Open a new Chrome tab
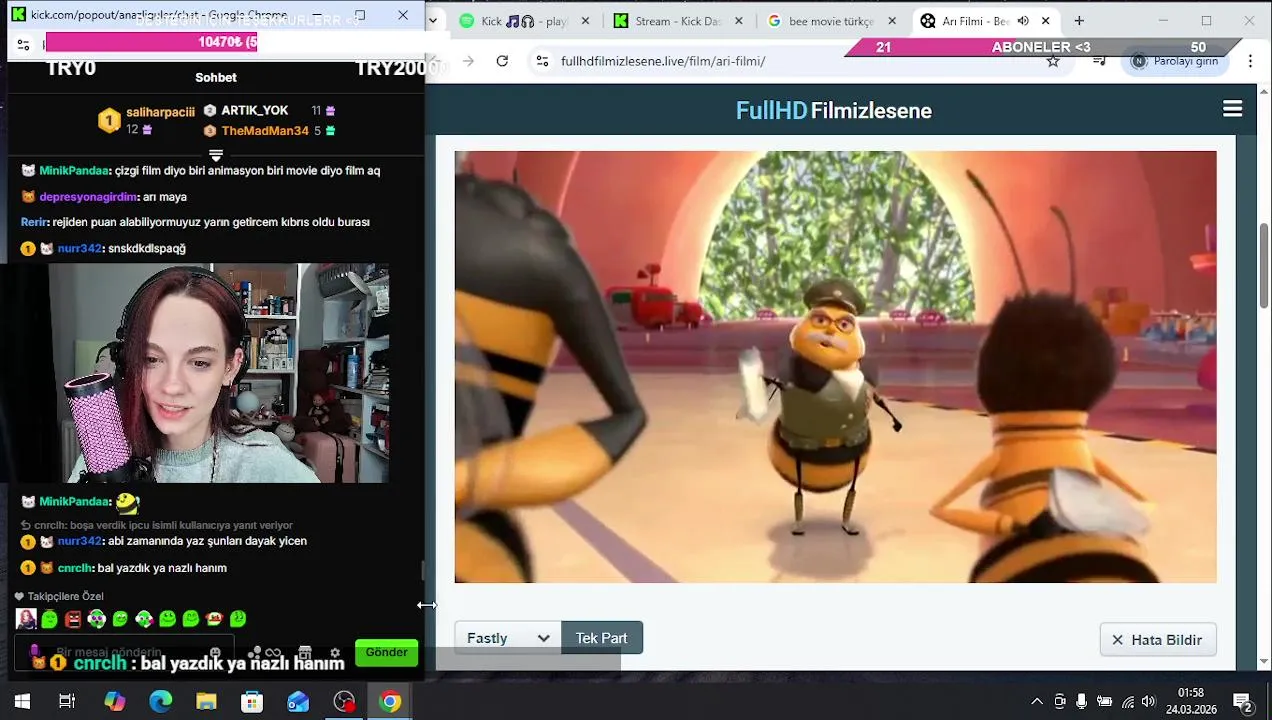 click(1079, 21)
